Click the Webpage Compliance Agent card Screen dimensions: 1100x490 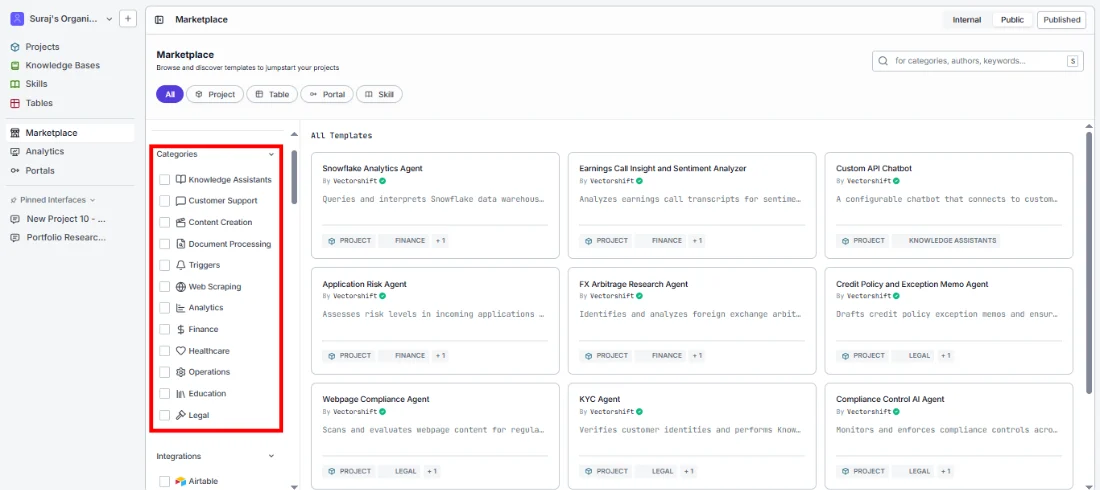pyautogui.click(x=435, y=436)
